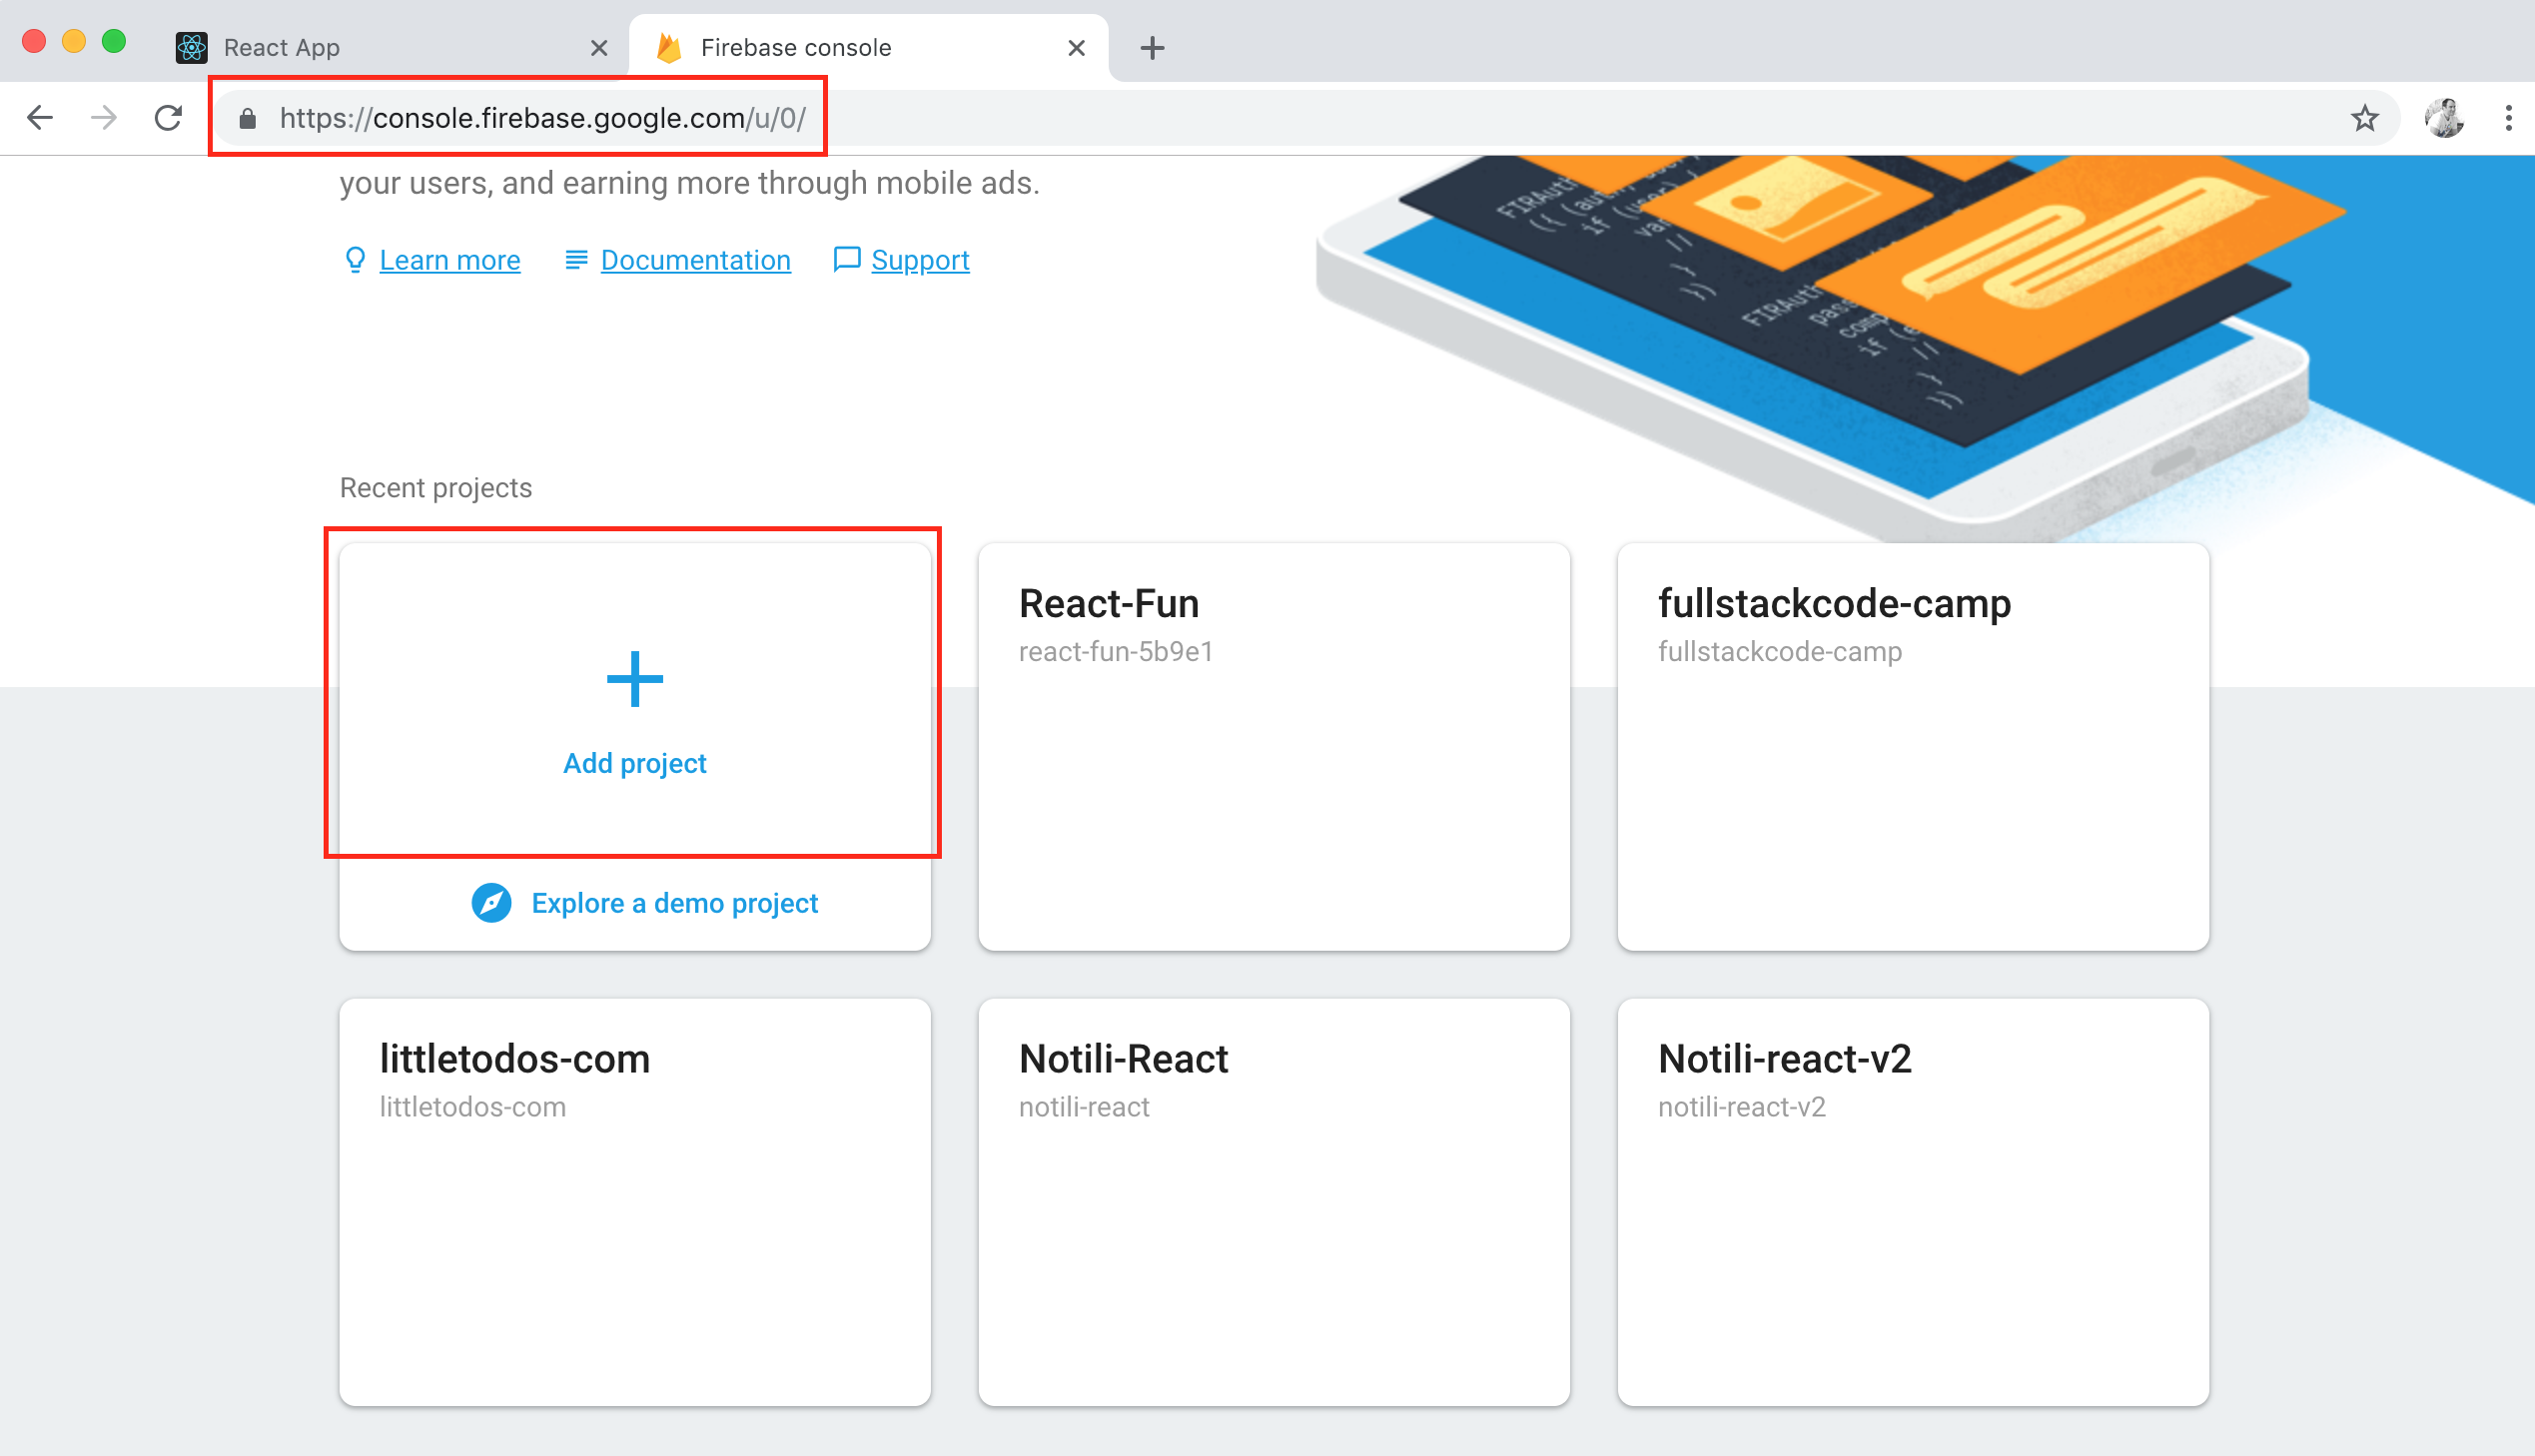Select the Firebase console tab
Viewport: 2535px width, 1456px height.
(x=868, y=48)
